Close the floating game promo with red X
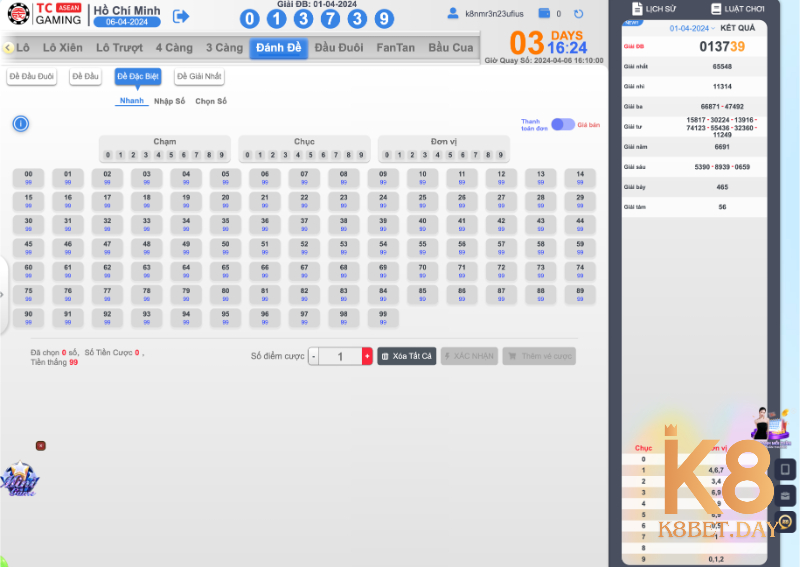 (41, 445)
